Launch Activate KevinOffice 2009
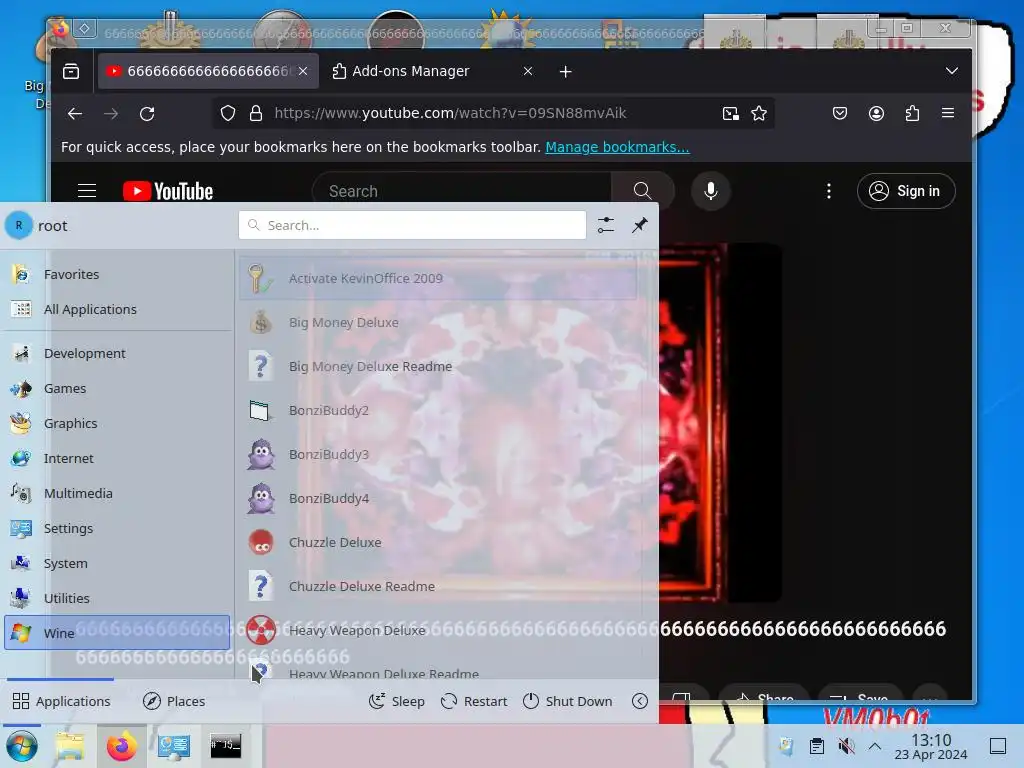The height and width of the screenshot is (768, 1024). pyautogui.click(x=438, y=278)
